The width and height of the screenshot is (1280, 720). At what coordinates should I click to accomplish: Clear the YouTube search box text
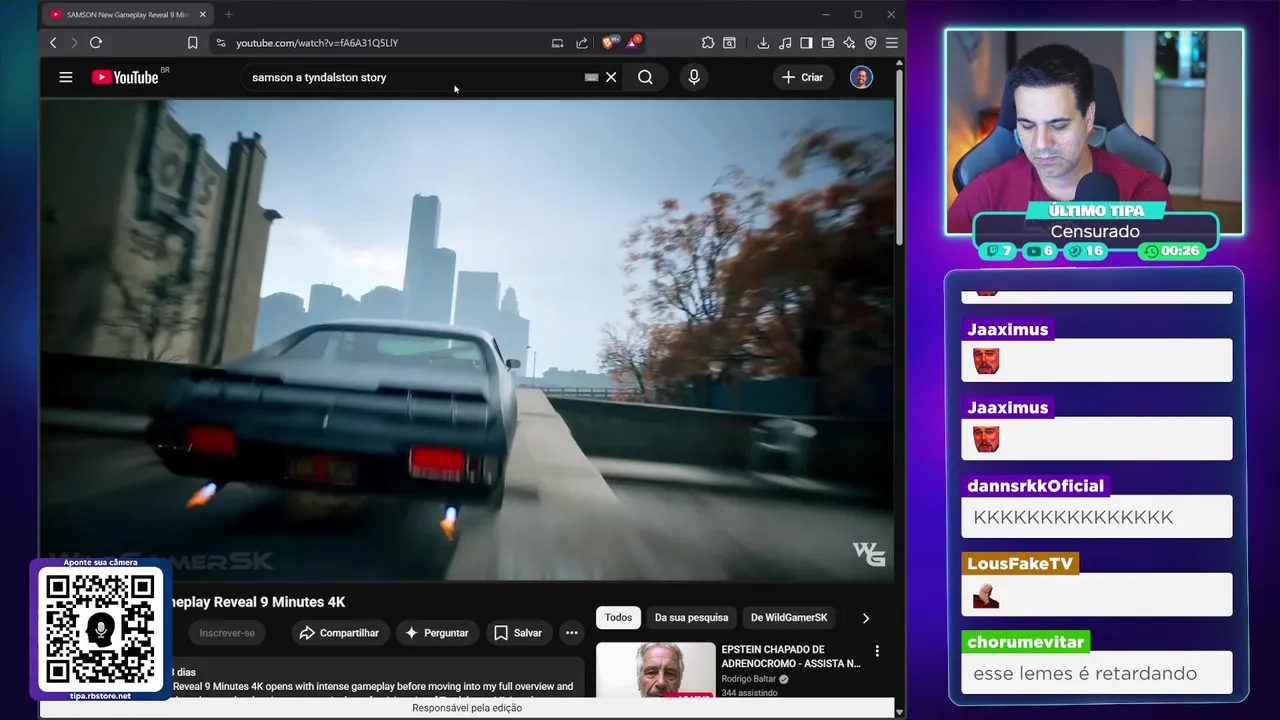[611, 77]
